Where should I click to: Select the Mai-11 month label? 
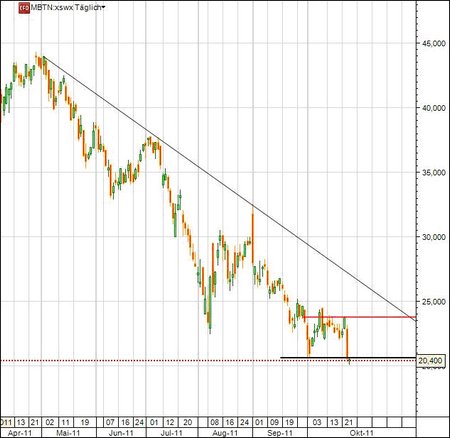click(69, 433)
